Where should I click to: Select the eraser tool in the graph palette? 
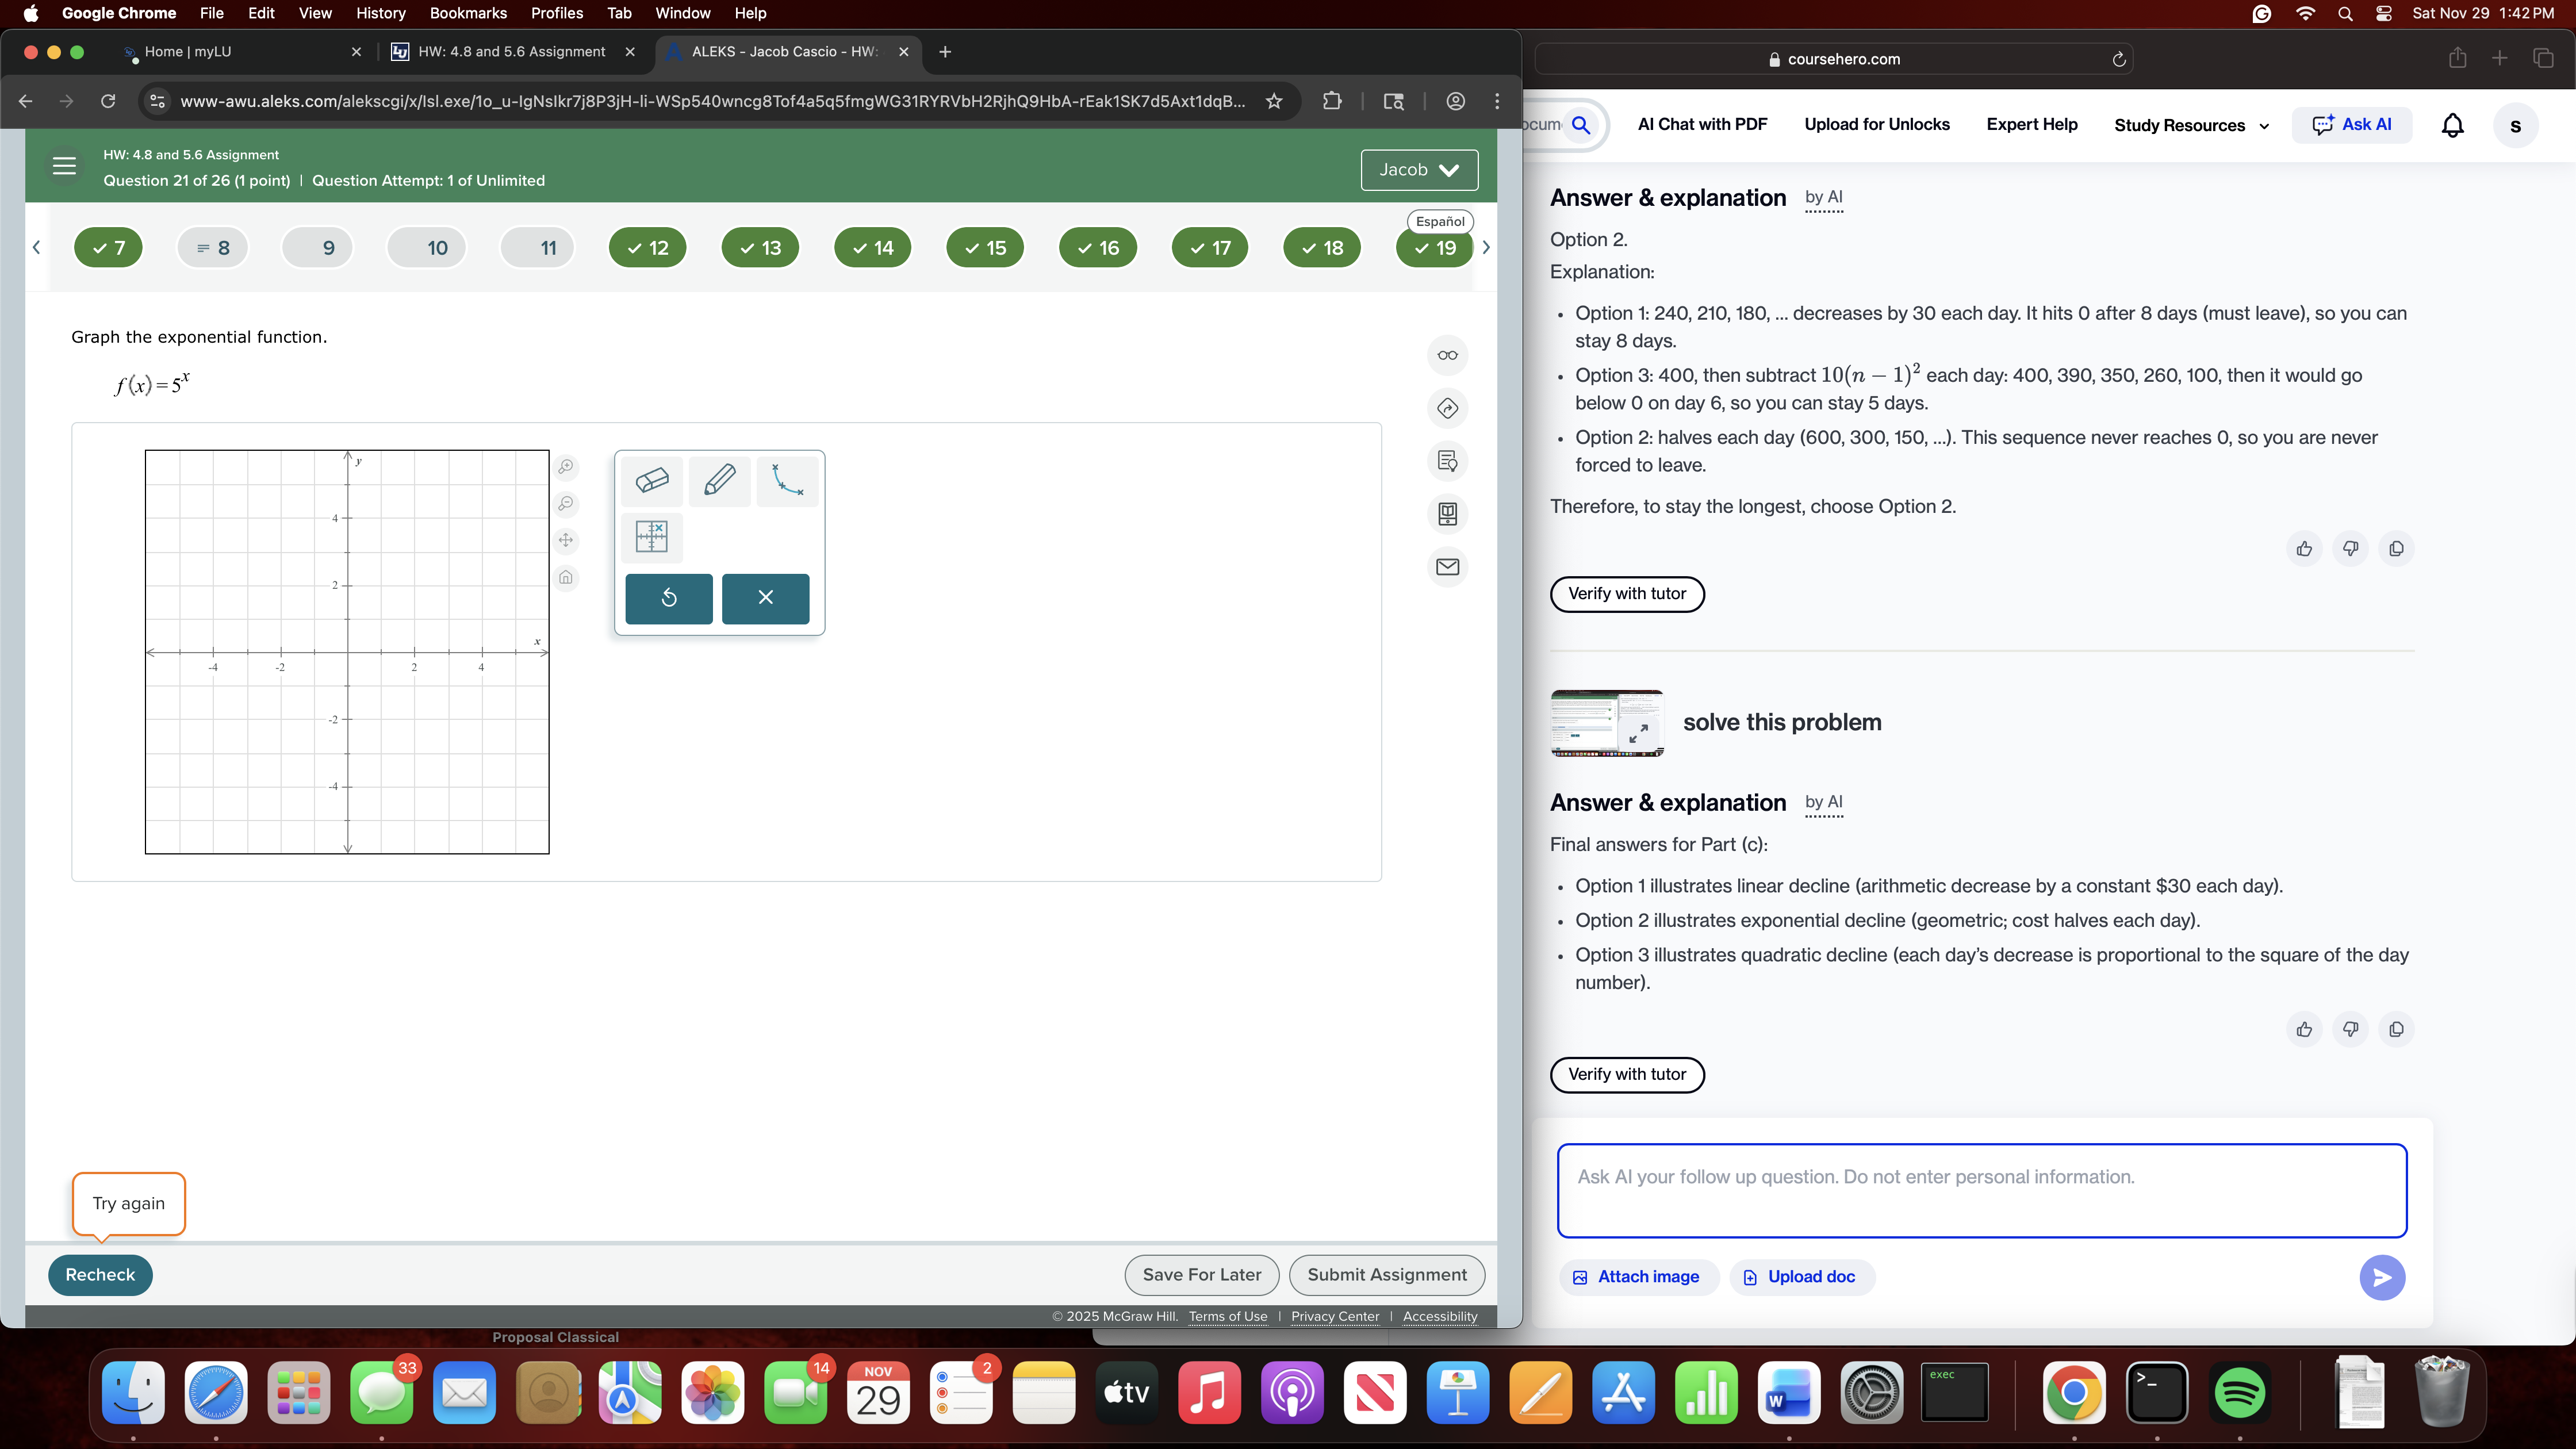(652, 480)
